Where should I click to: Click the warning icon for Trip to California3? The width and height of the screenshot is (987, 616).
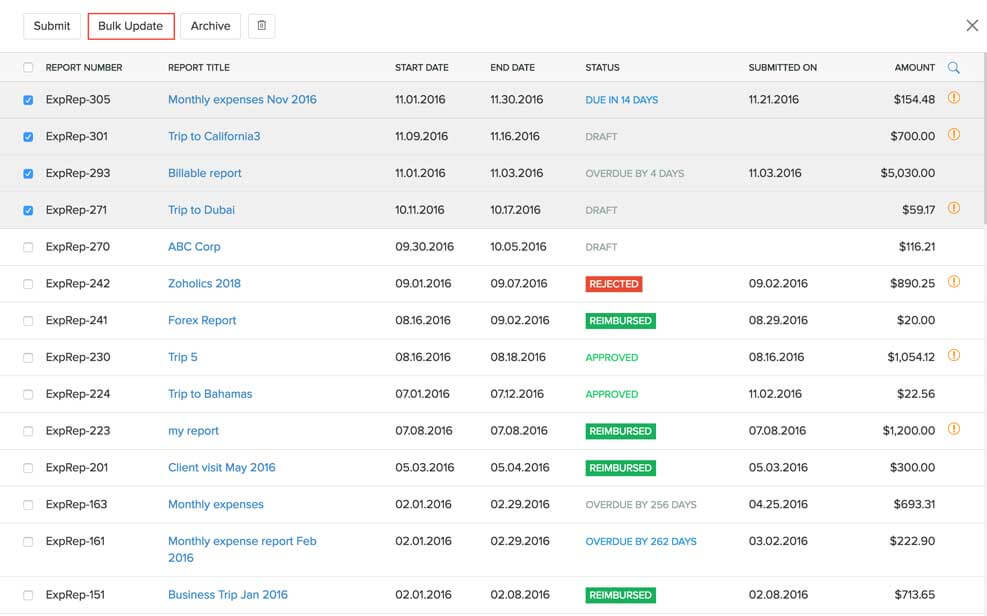pos(954,135)
